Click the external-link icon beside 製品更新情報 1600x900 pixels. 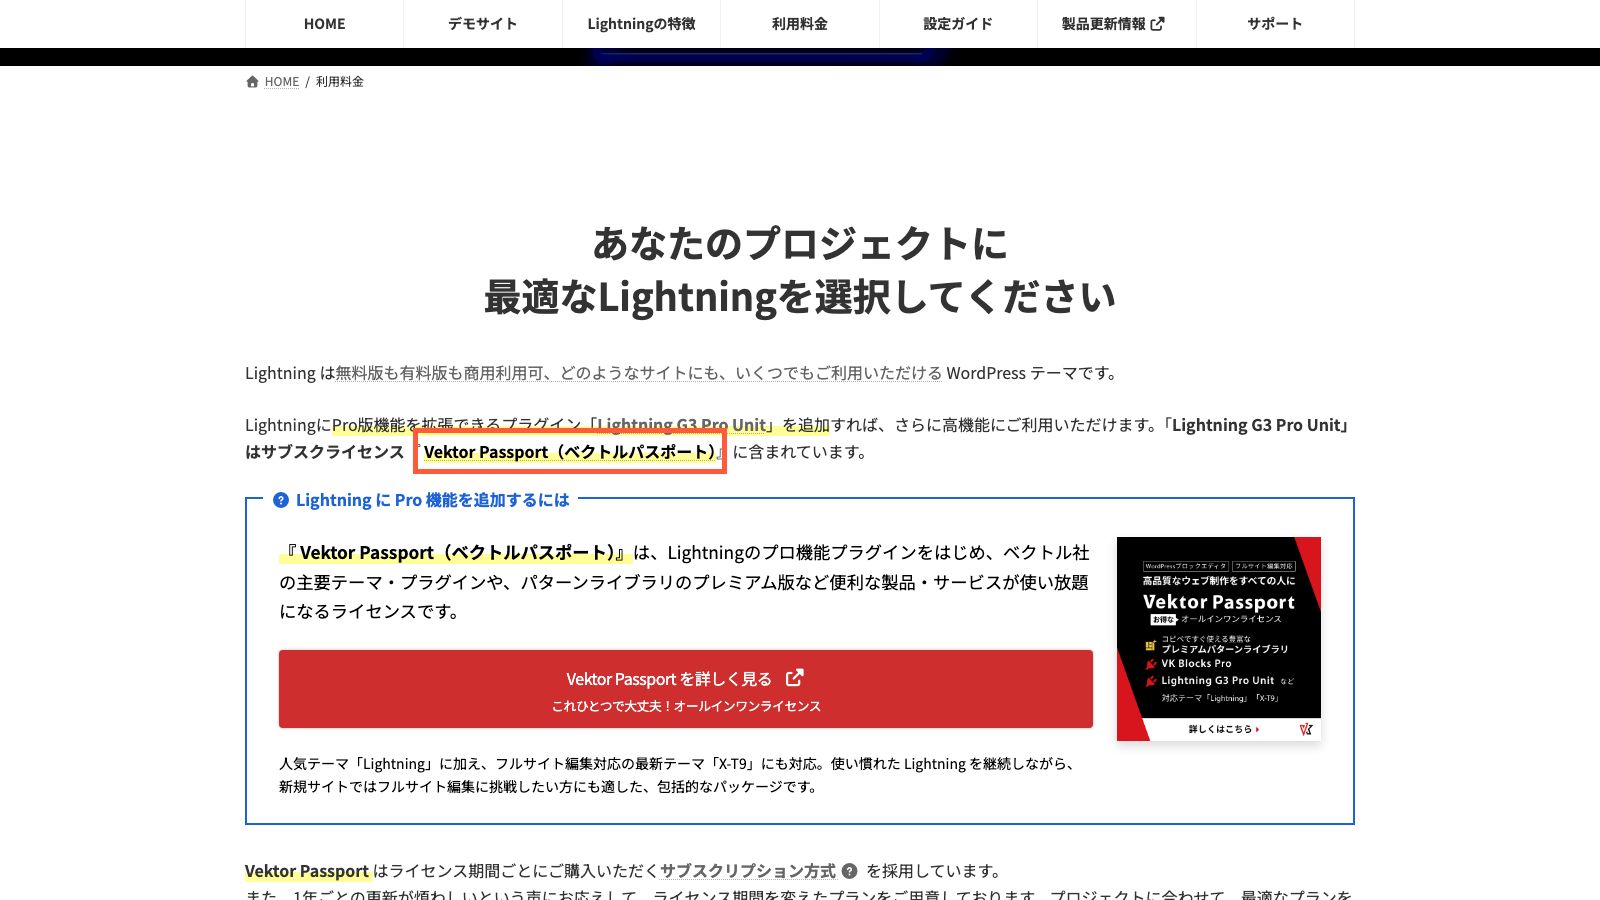coord(1157,24)
